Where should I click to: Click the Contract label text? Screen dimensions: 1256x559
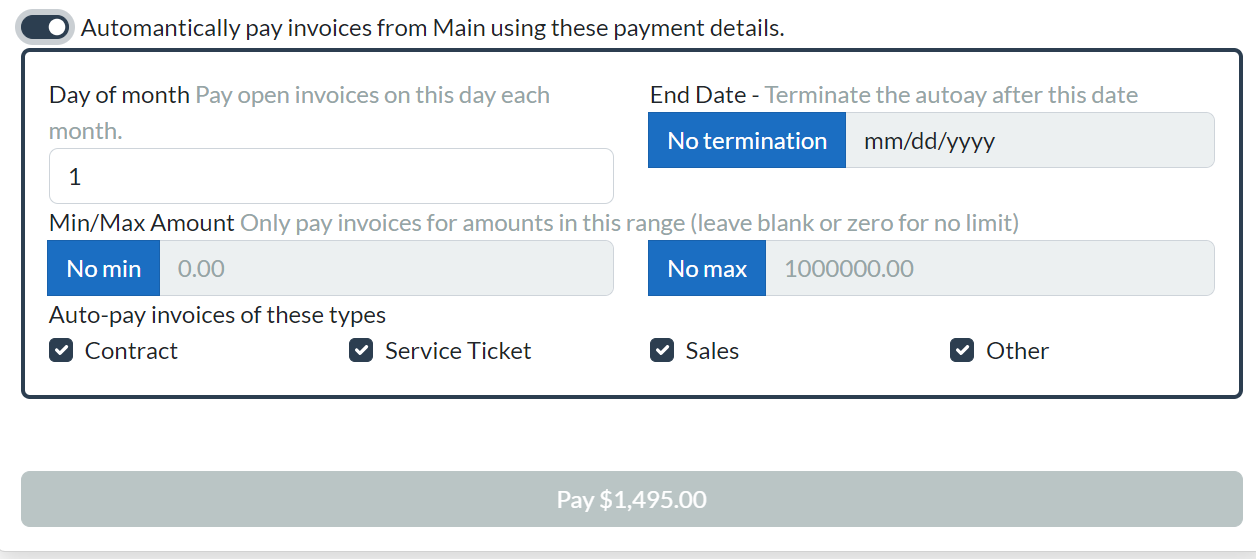(131, 351)
